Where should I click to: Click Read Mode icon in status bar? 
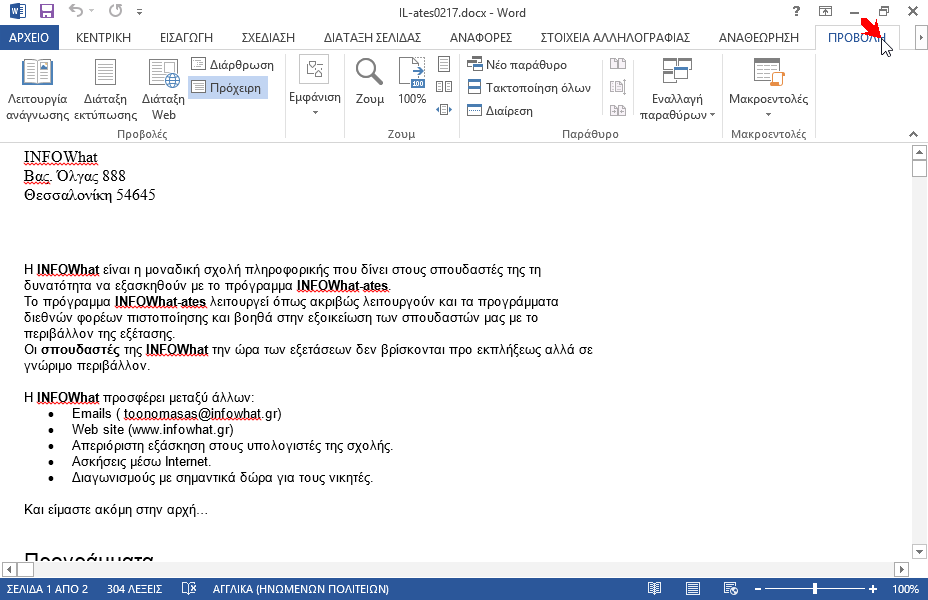point(654,589)
